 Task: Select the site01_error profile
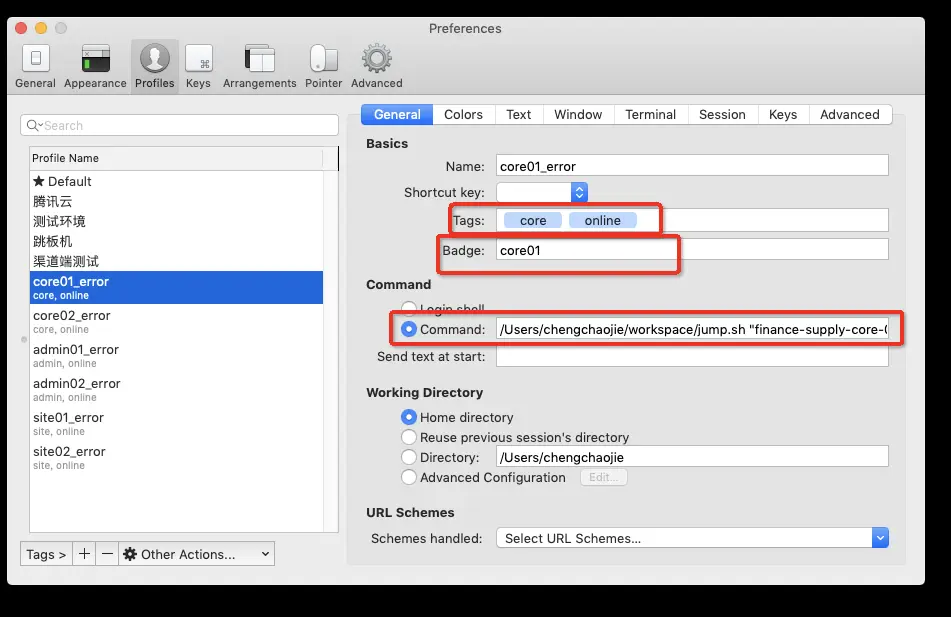tap(176, 423)
